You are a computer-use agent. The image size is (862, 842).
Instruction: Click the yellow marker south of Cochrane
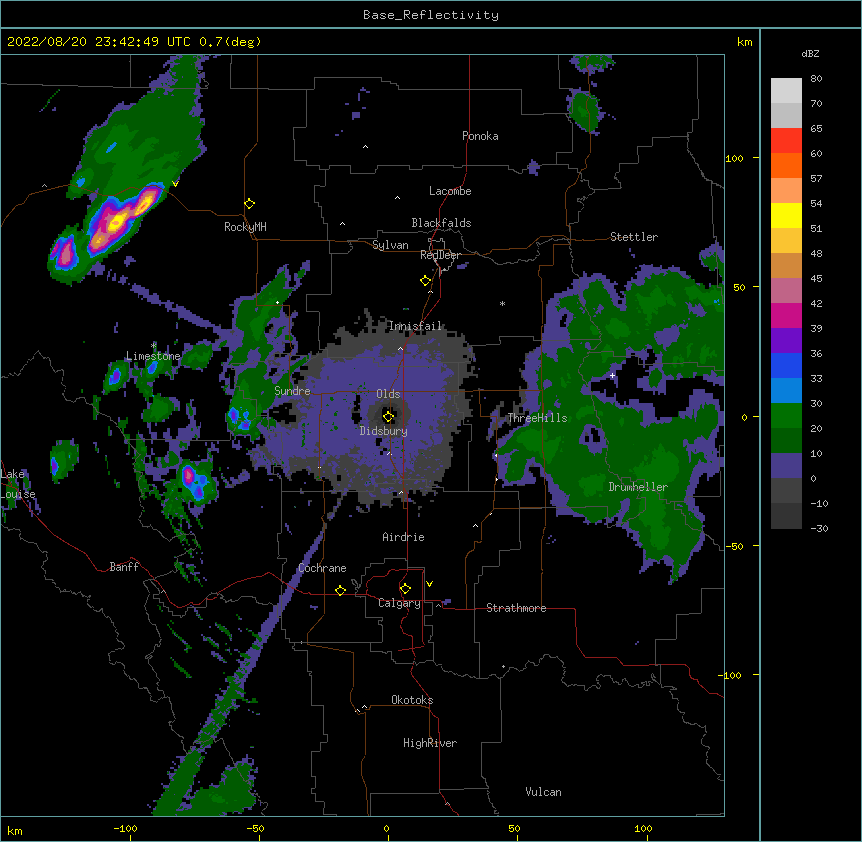point(340,590)
